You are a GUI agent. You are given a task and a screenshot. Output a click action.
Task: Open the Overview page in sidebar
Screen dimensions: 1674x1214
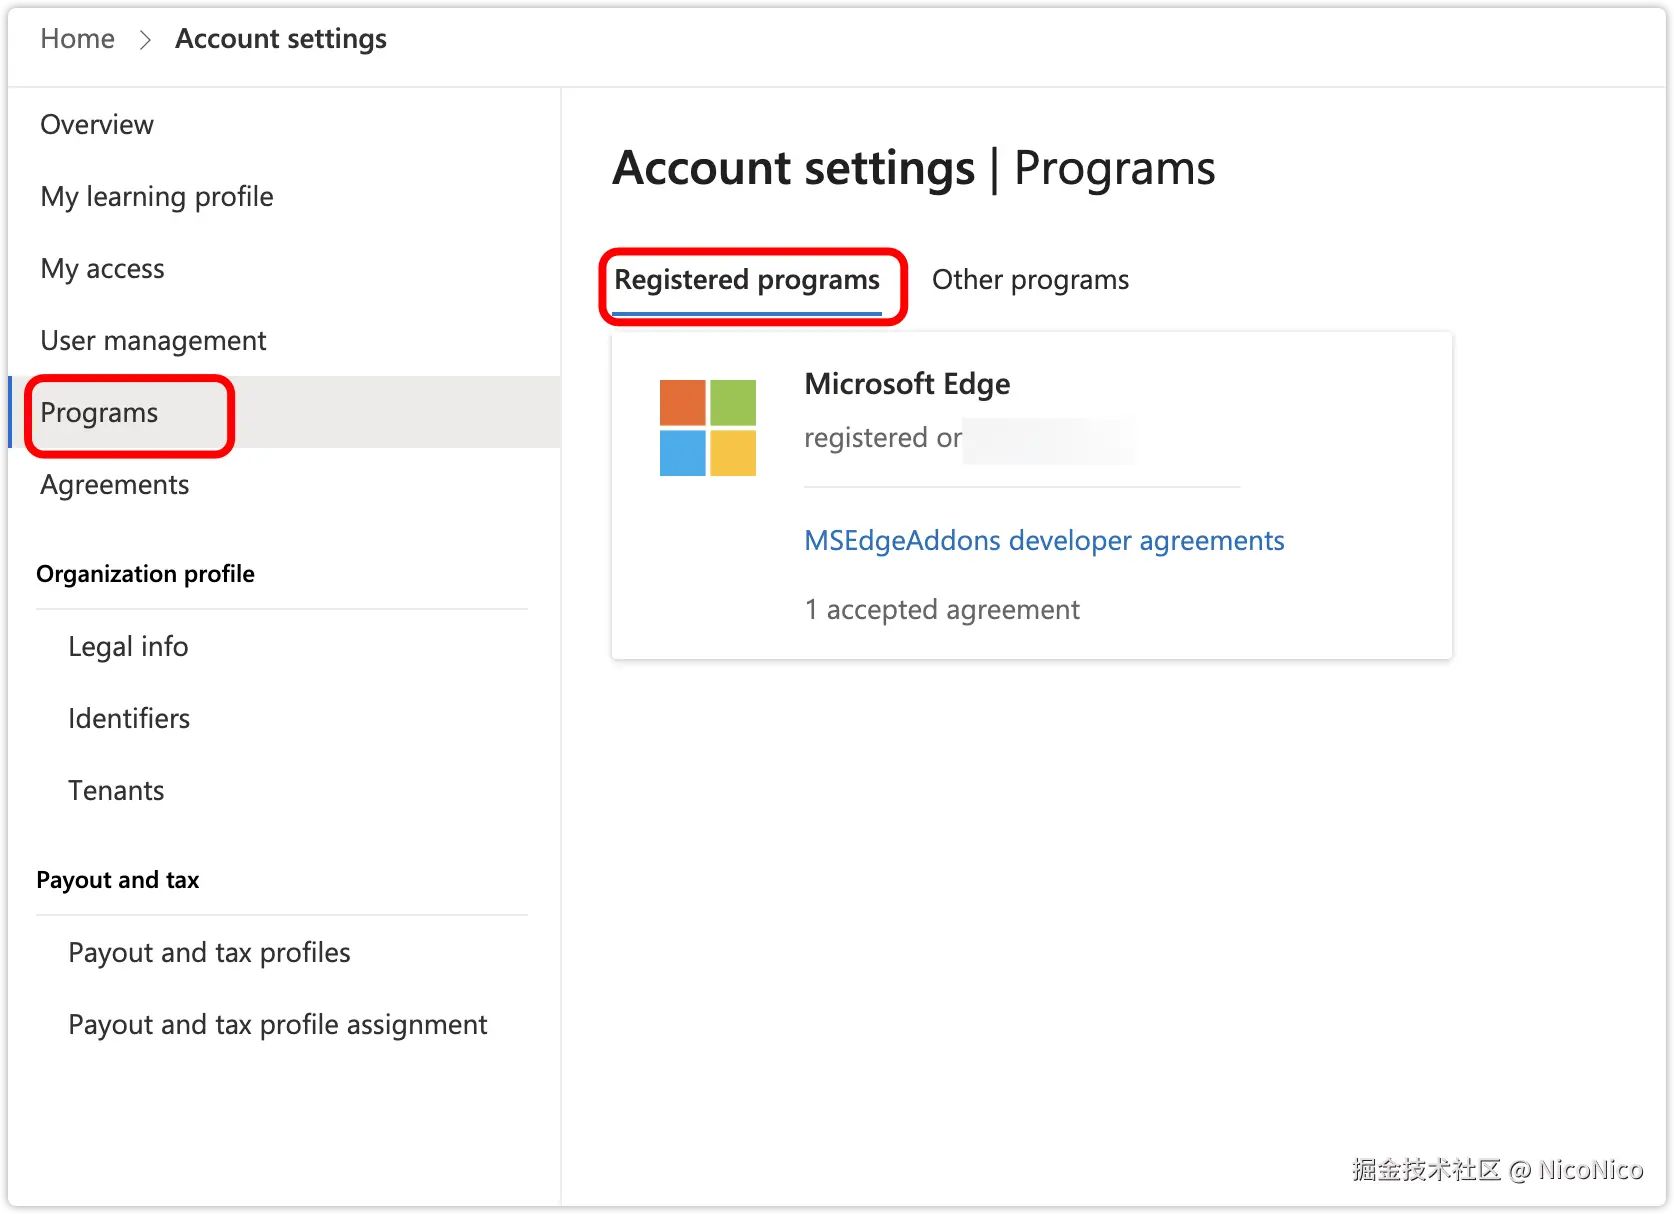[97, 125]
